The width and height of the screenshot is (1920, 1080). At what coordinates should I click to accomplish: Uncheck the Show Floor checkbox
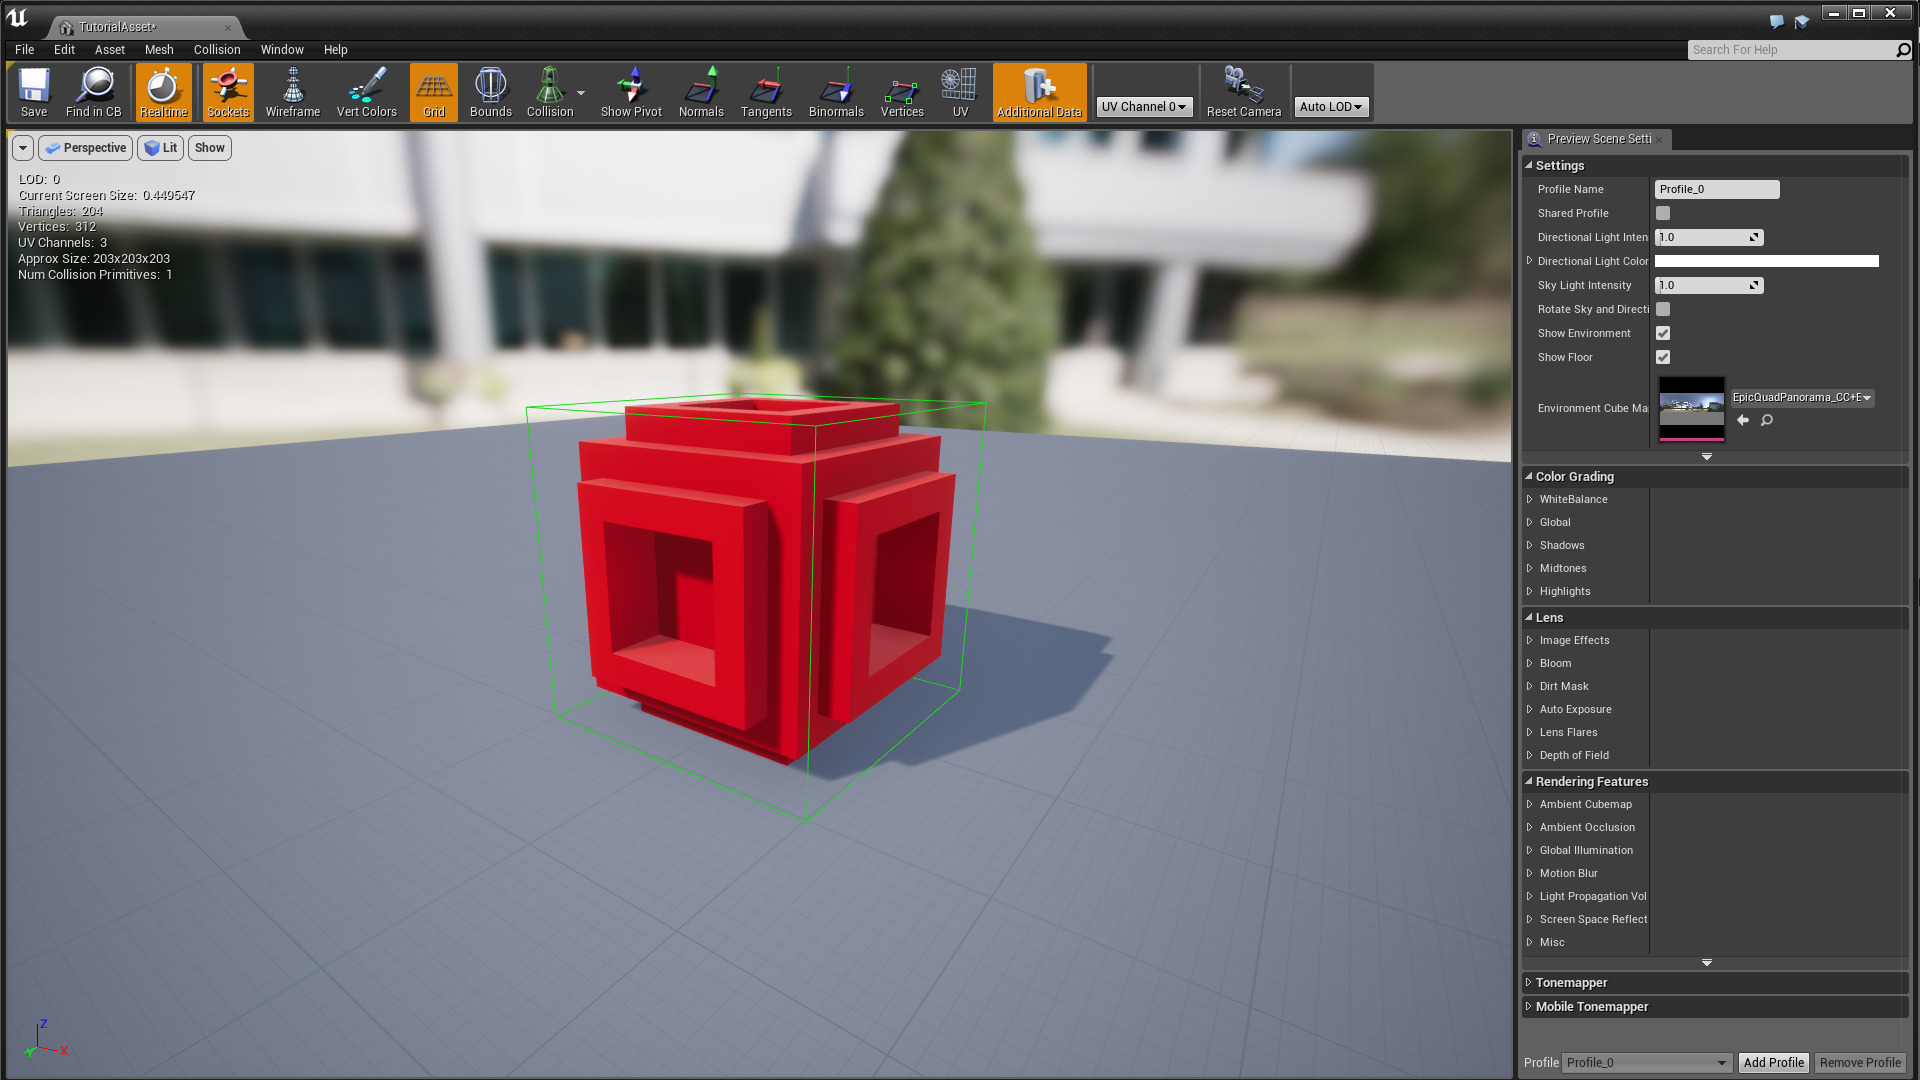coord(1662,357)
